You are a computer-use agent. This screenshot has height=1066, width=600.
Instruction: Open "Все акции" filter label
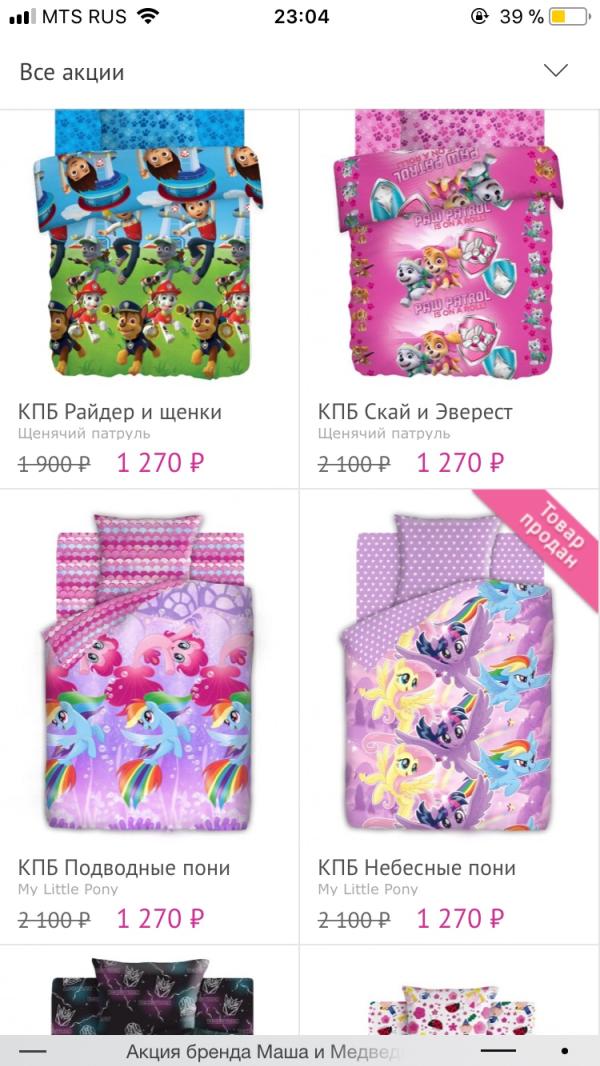click(x=72, y=72)
